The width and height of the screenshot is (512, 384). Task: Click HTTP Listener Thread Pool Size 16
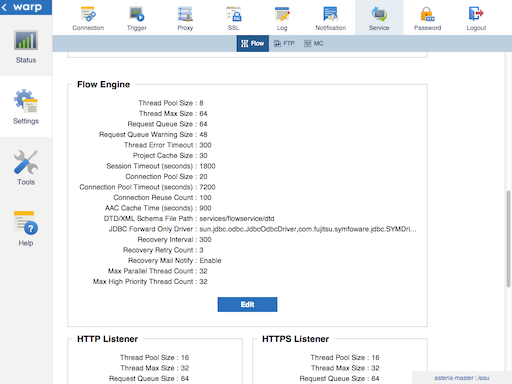pos(185,358)
